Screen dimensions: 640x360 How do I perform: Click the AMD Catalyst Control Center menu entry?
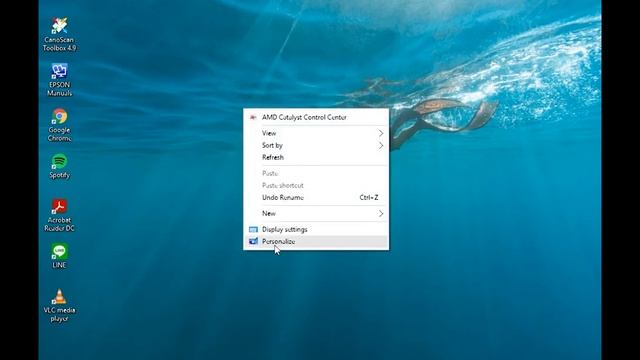point(316,117)
